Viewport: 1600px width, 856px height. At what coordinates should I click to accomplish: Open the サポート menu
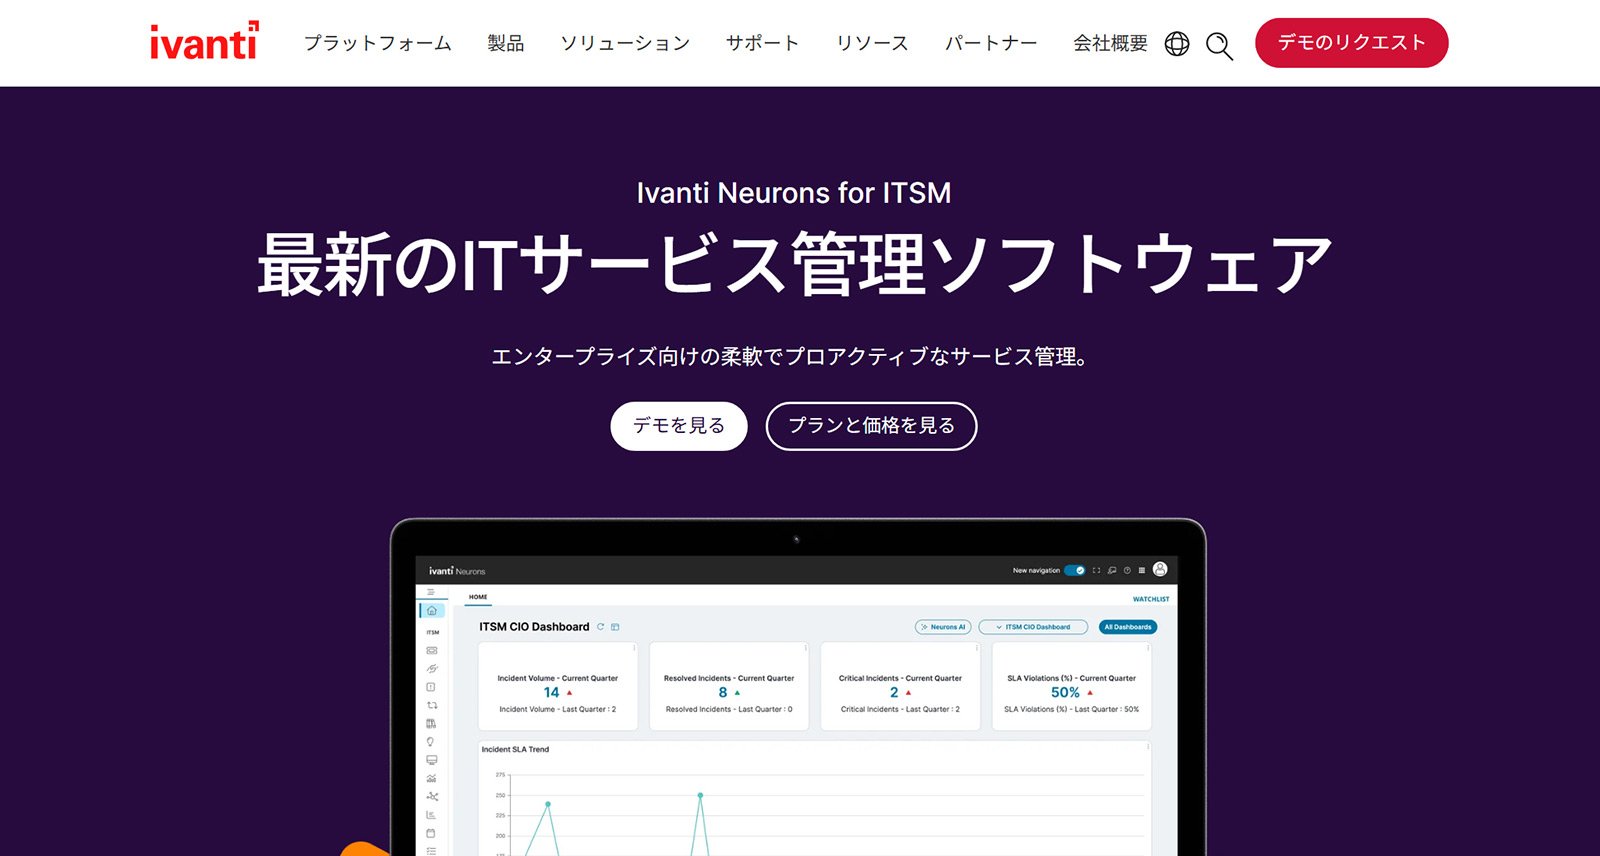(x=763, y=43)
